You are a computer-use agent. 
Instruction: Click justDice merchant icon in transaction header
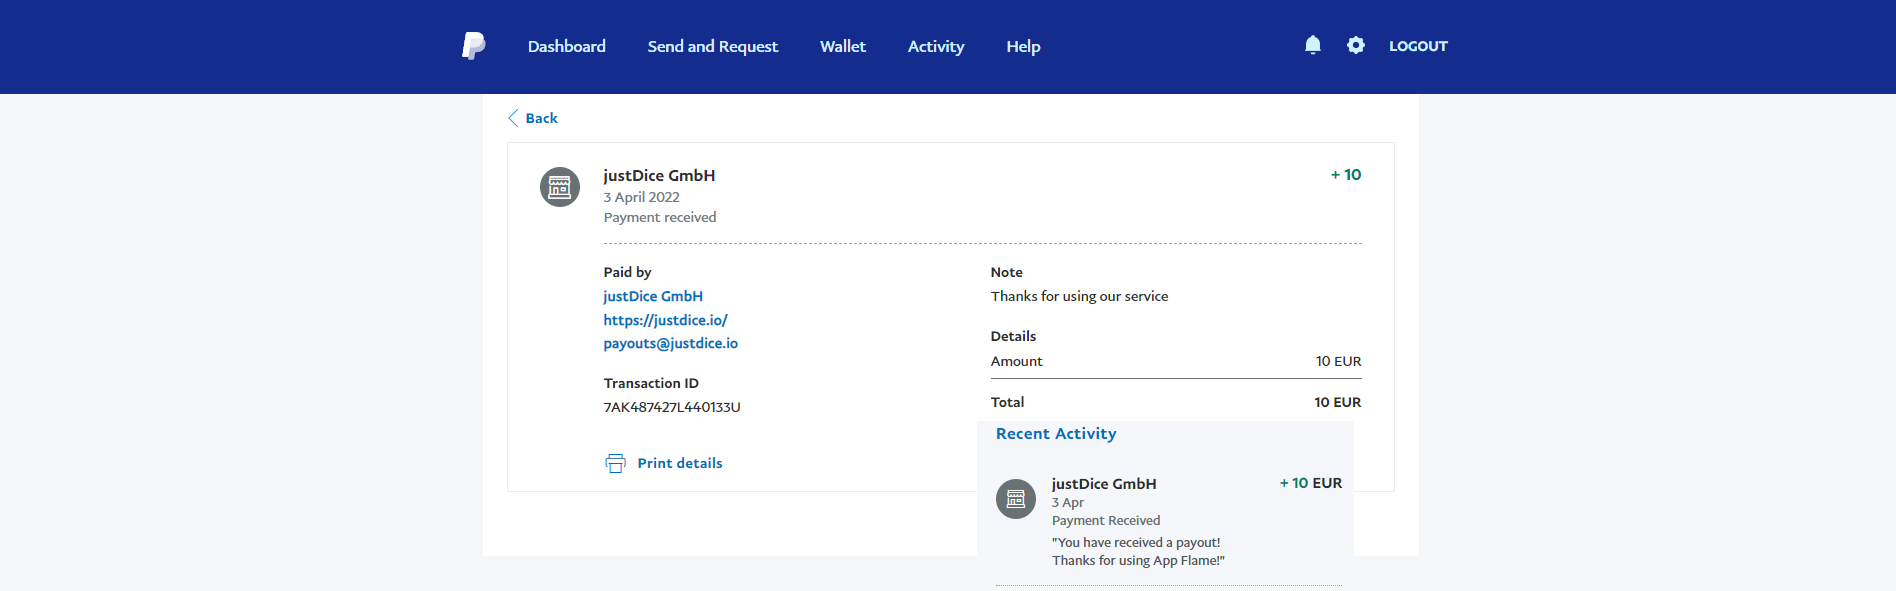coord(560,187)
